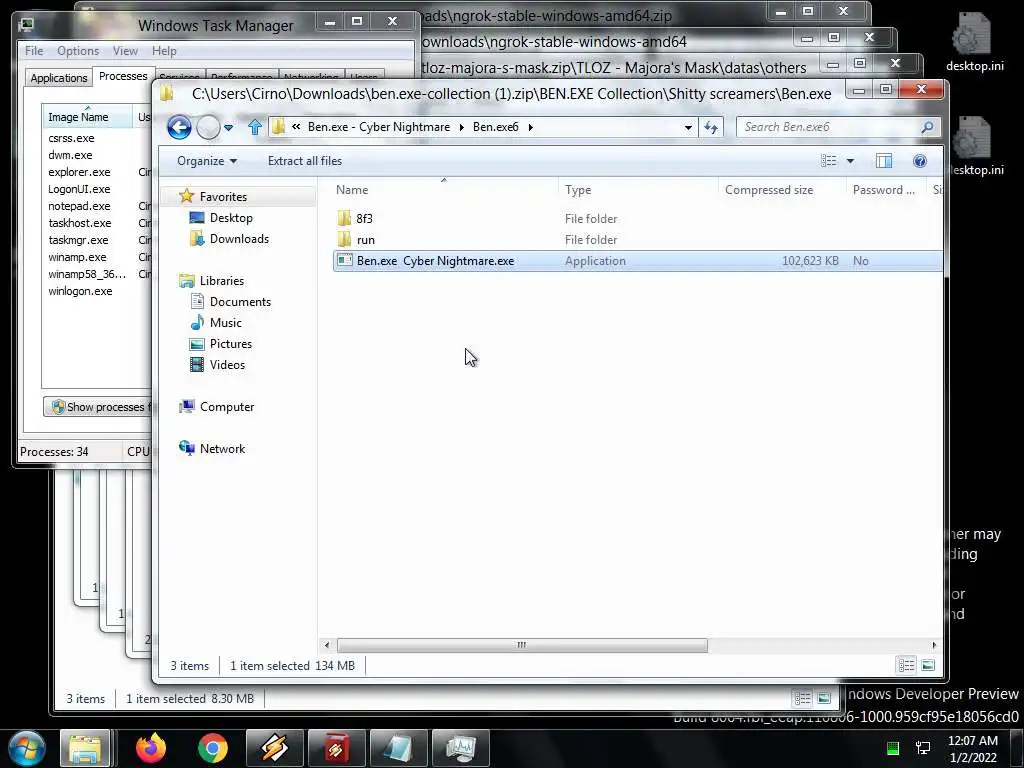This screenshot has height=768, width=1024.
Task: Open Task Manager File menu
Action: click(x=34, y=50)
